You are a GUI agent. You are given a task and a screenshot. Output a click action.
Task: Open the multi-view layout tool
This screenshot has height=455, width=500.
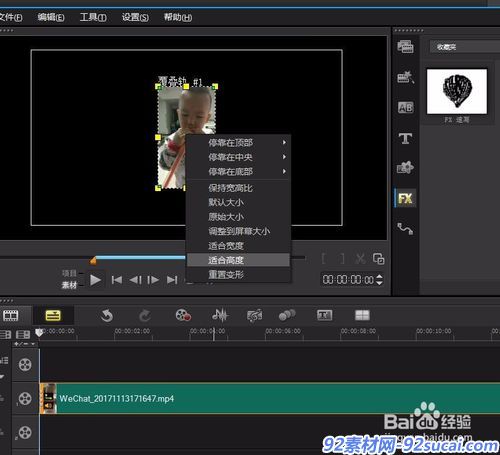coord(362,315)
